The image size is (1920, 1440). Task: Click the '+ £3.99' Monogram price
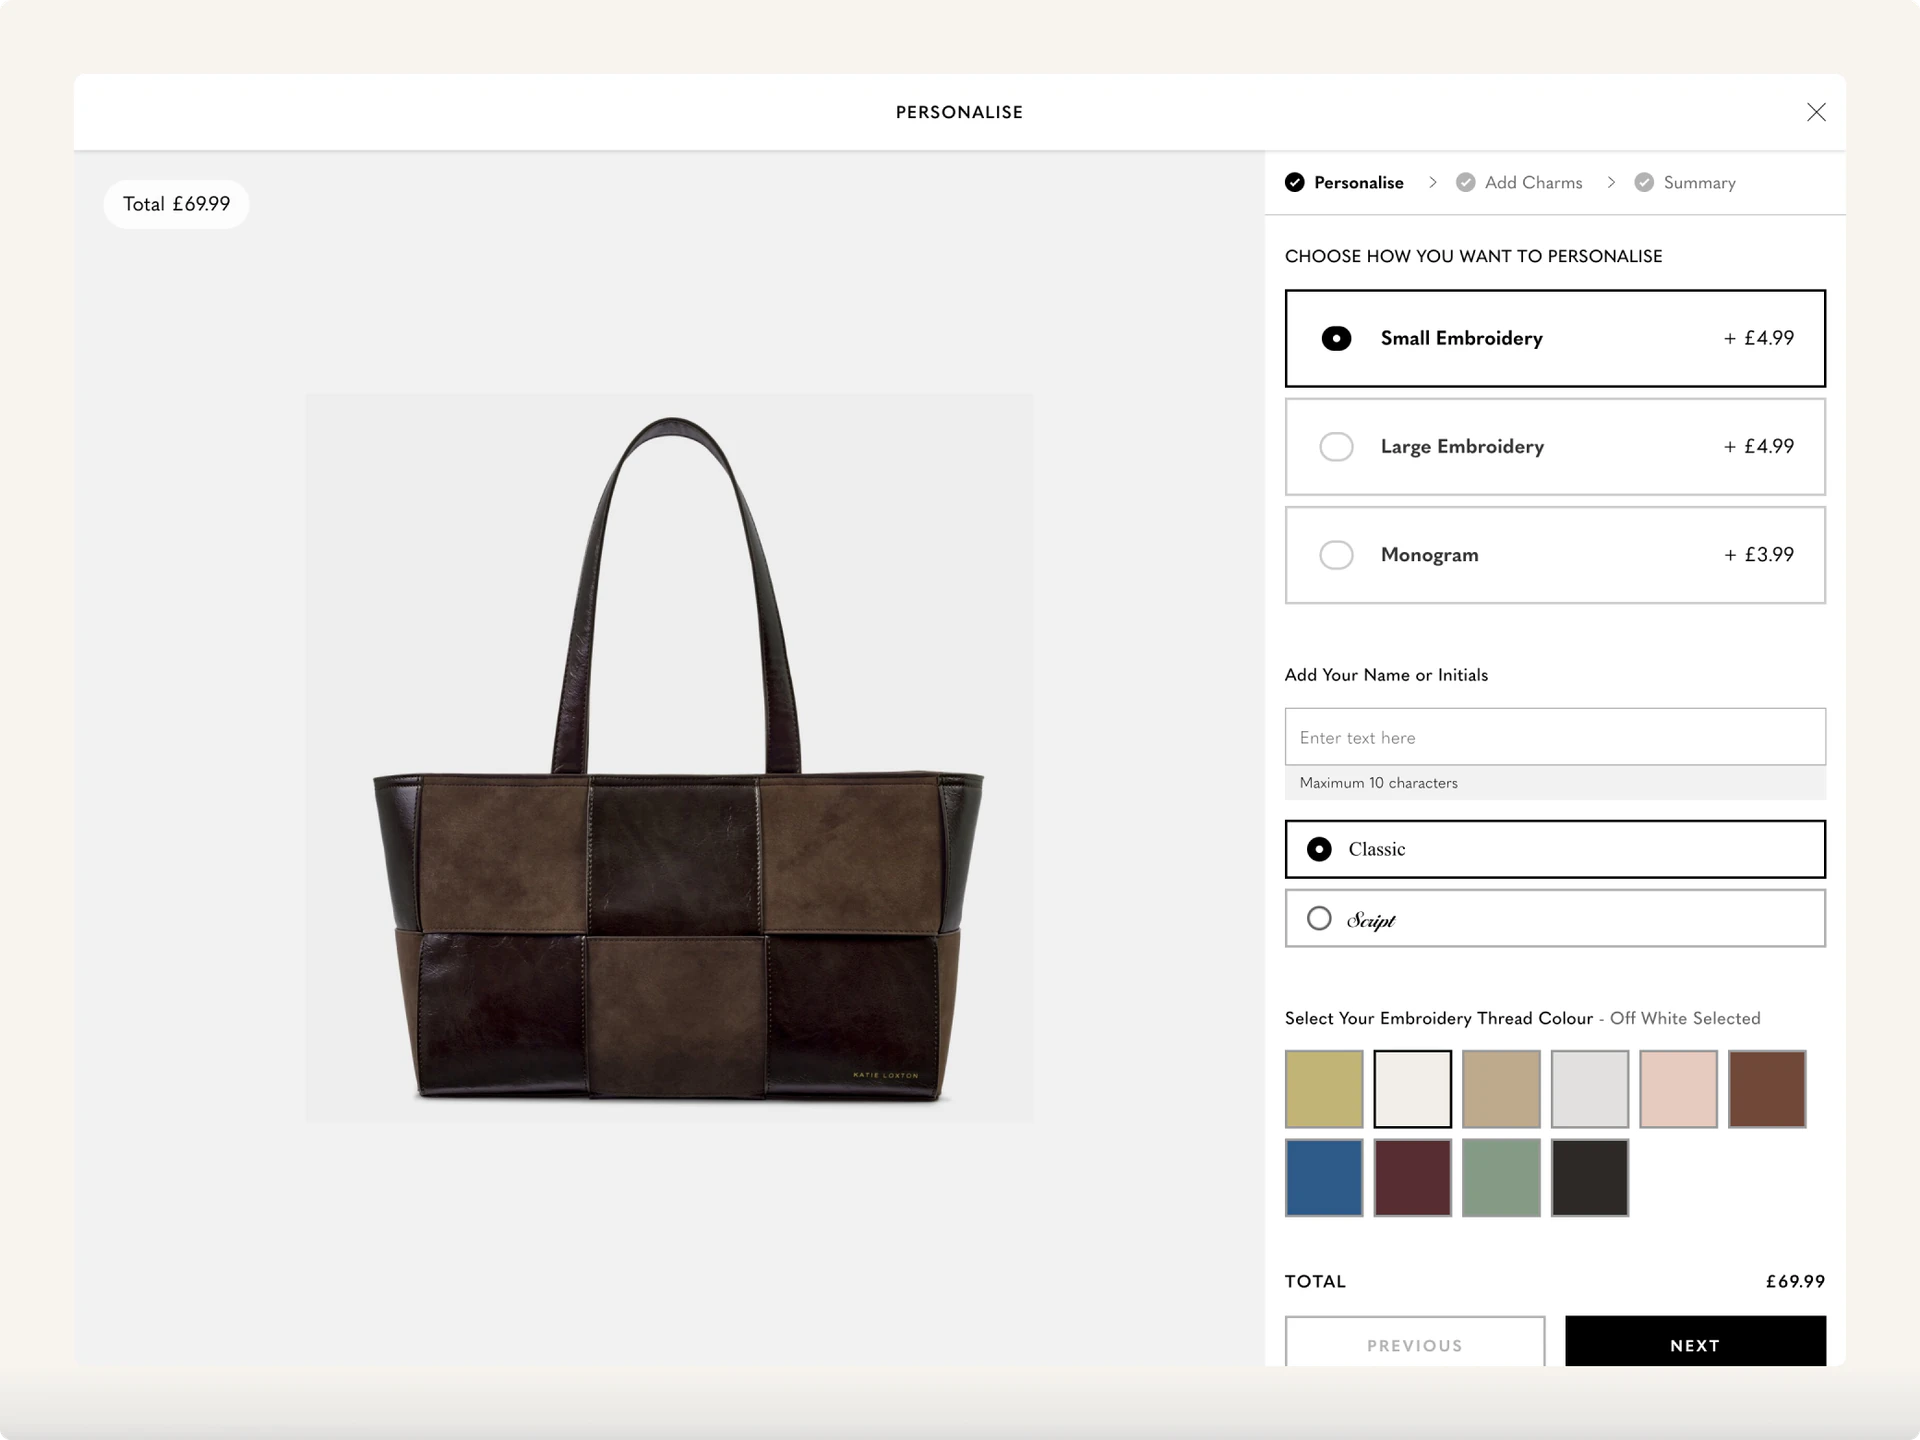(x=1759, y=554)
